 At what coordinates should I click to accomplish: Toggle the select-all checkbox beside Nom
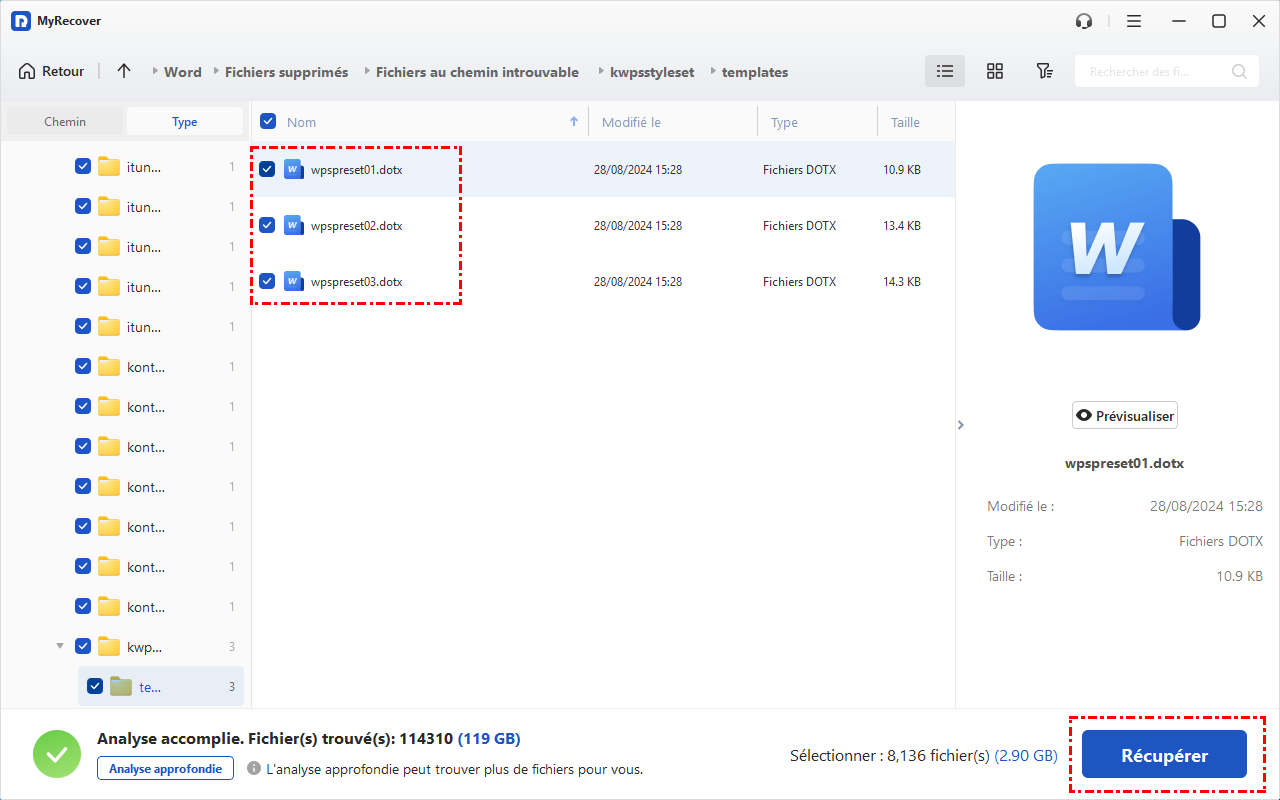click(x=268, y=122)
